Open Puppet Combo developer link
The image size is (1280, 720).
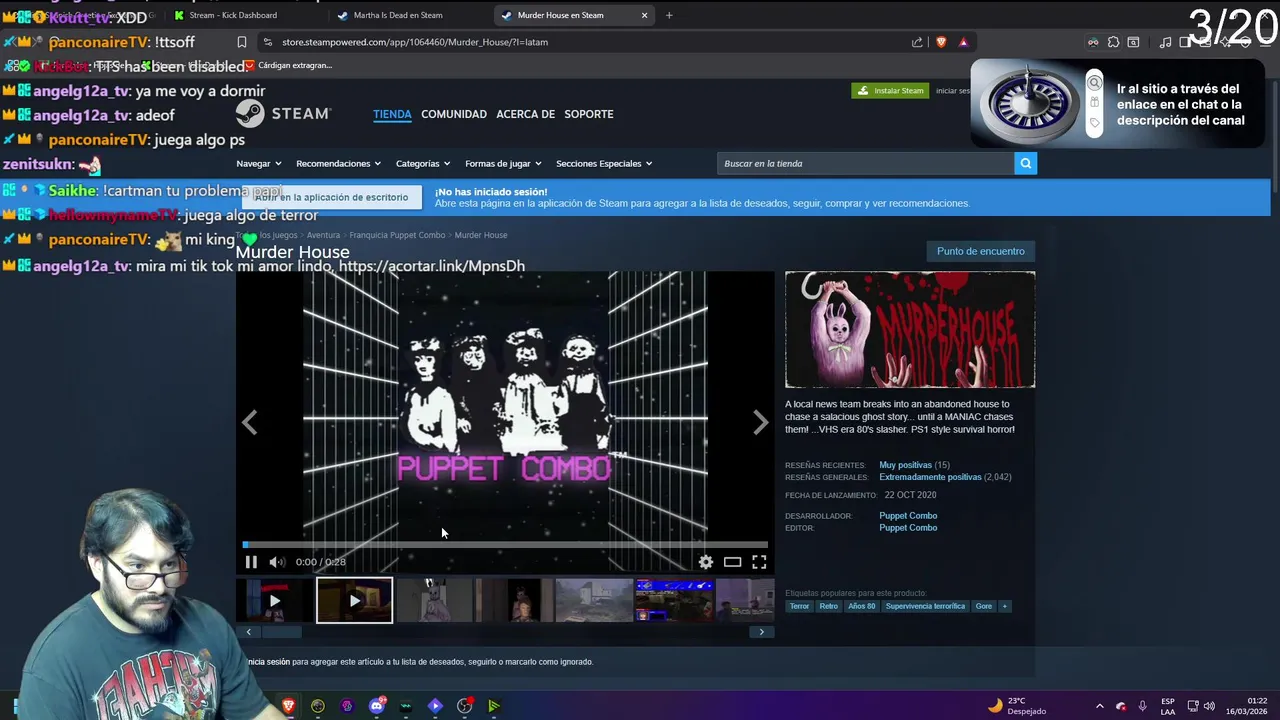click(907, 516)
